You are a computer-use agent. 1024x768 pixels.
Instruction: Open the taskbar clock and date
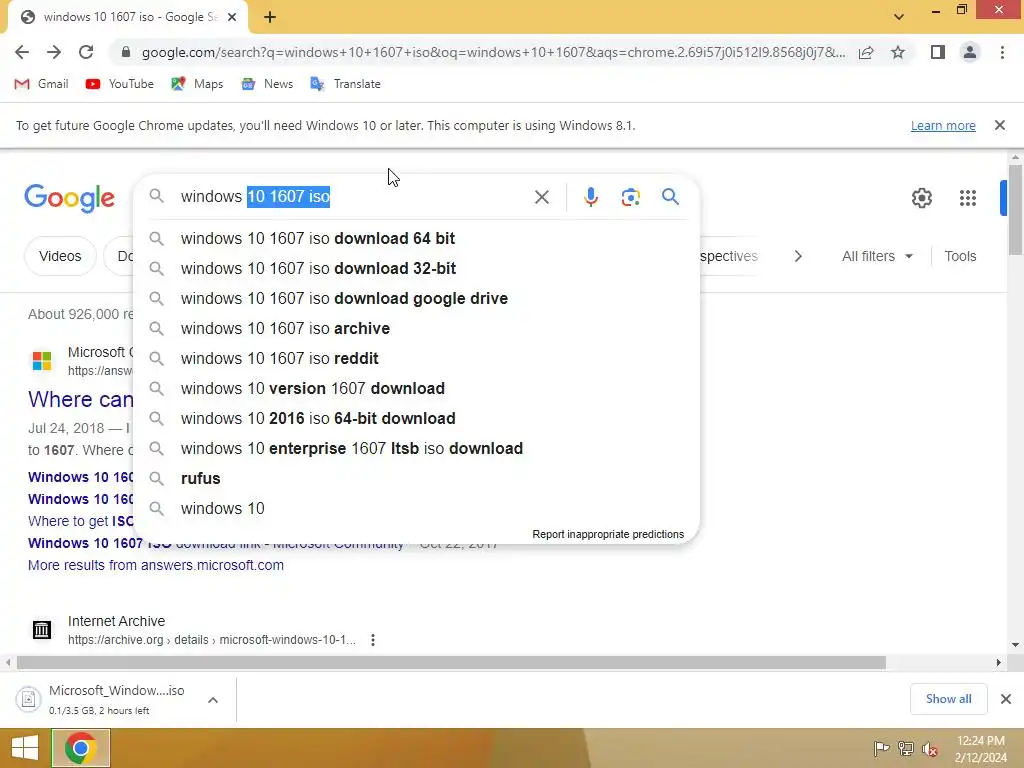click(980, 749)
